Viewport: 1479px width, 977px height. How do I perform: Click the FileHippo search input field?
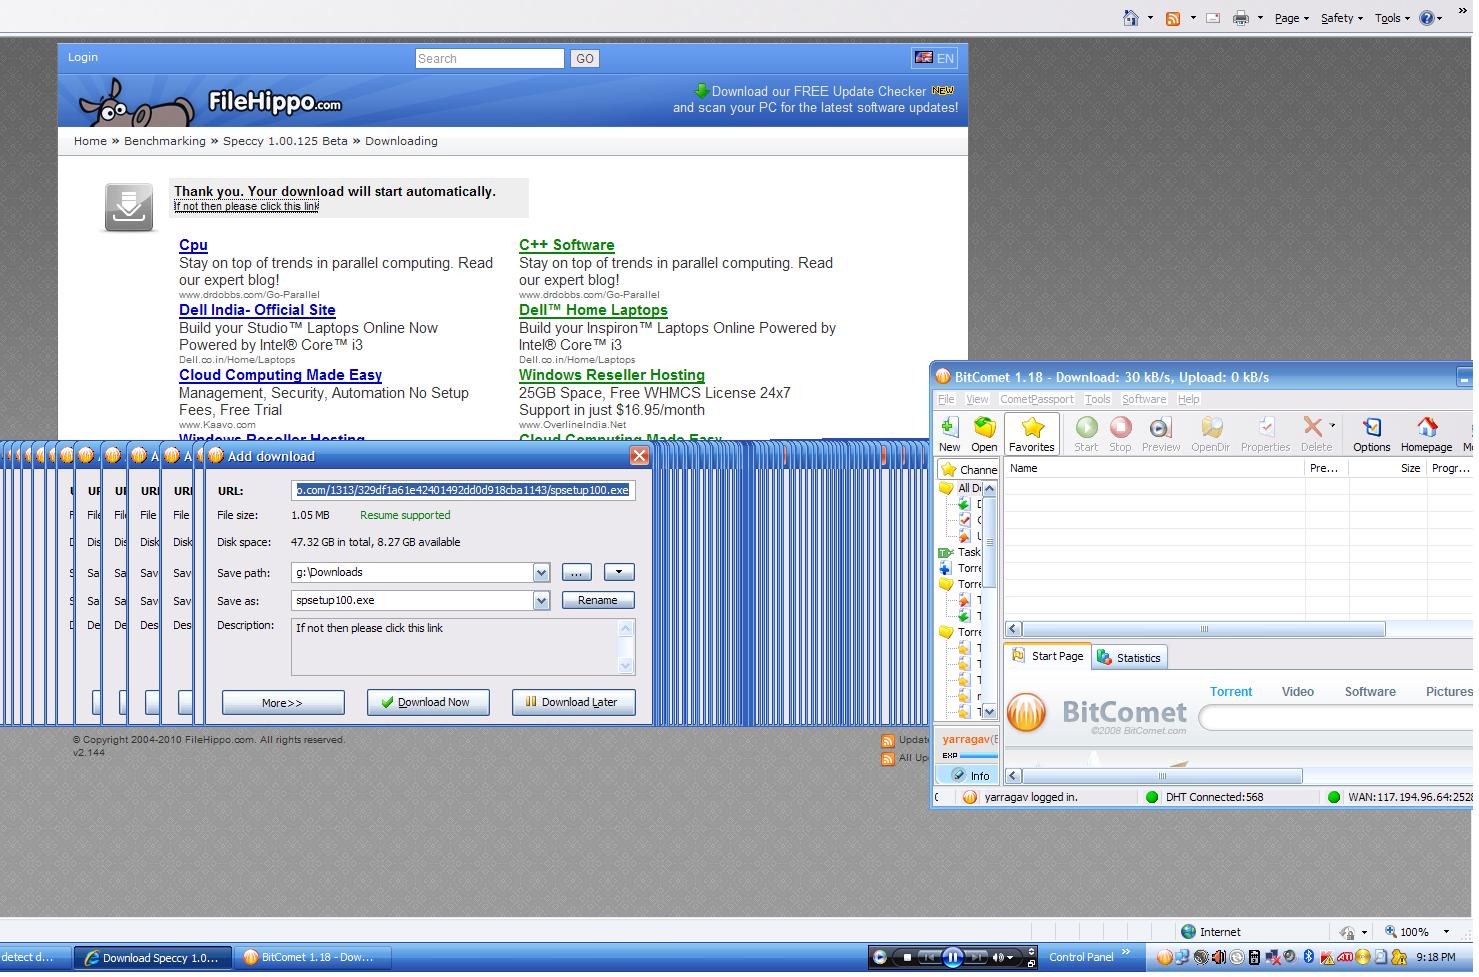coord(490,59)
